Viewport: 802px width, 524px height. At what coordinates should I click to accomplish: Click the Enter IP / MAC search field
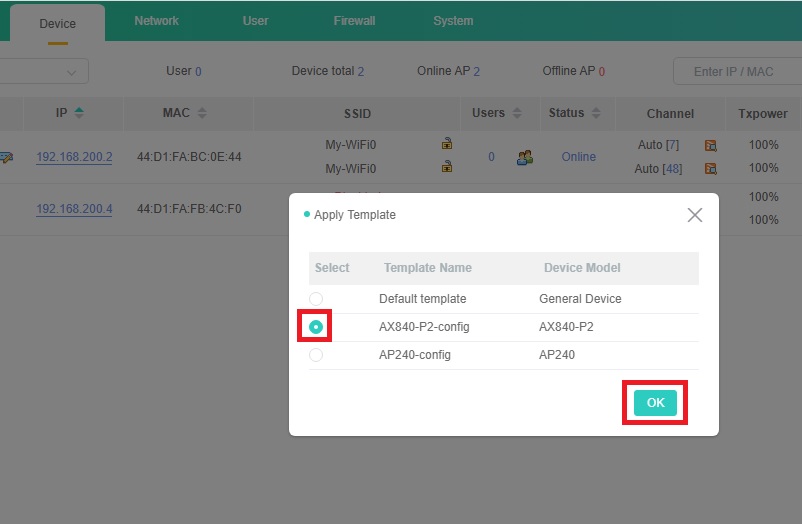(735, 72)
